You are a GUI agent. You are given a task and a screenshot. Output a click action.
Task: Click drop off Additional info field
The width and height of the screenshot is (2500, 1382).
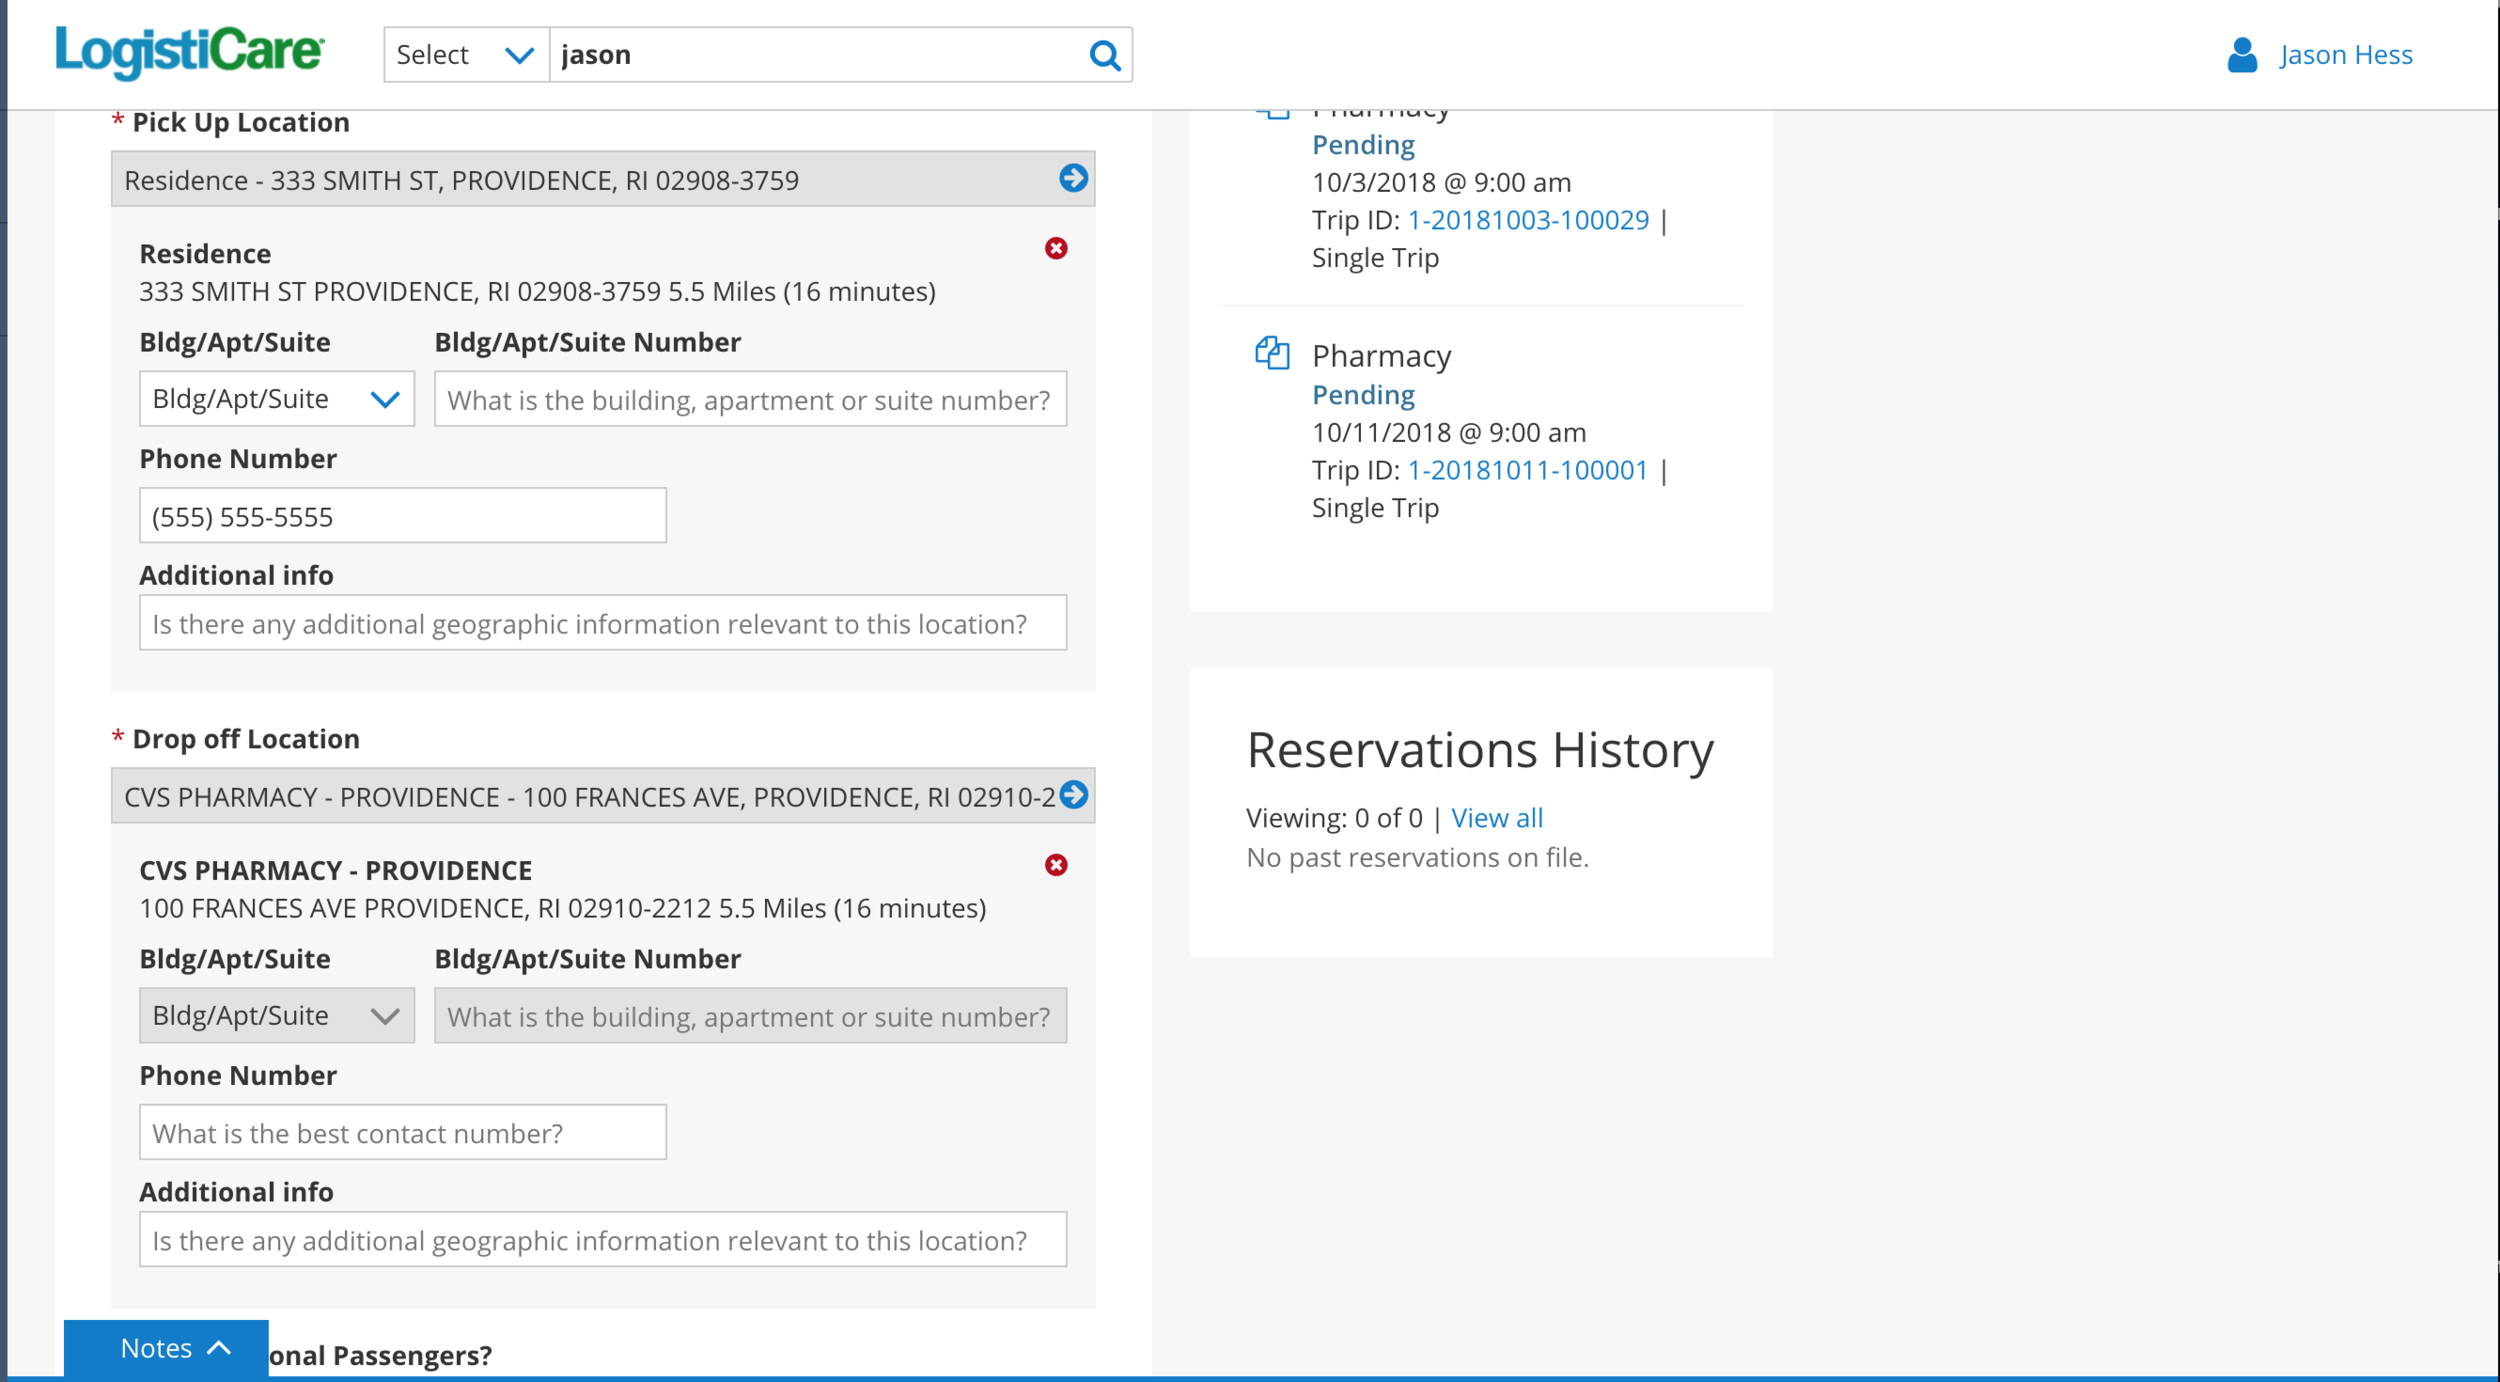(603, 1240)
